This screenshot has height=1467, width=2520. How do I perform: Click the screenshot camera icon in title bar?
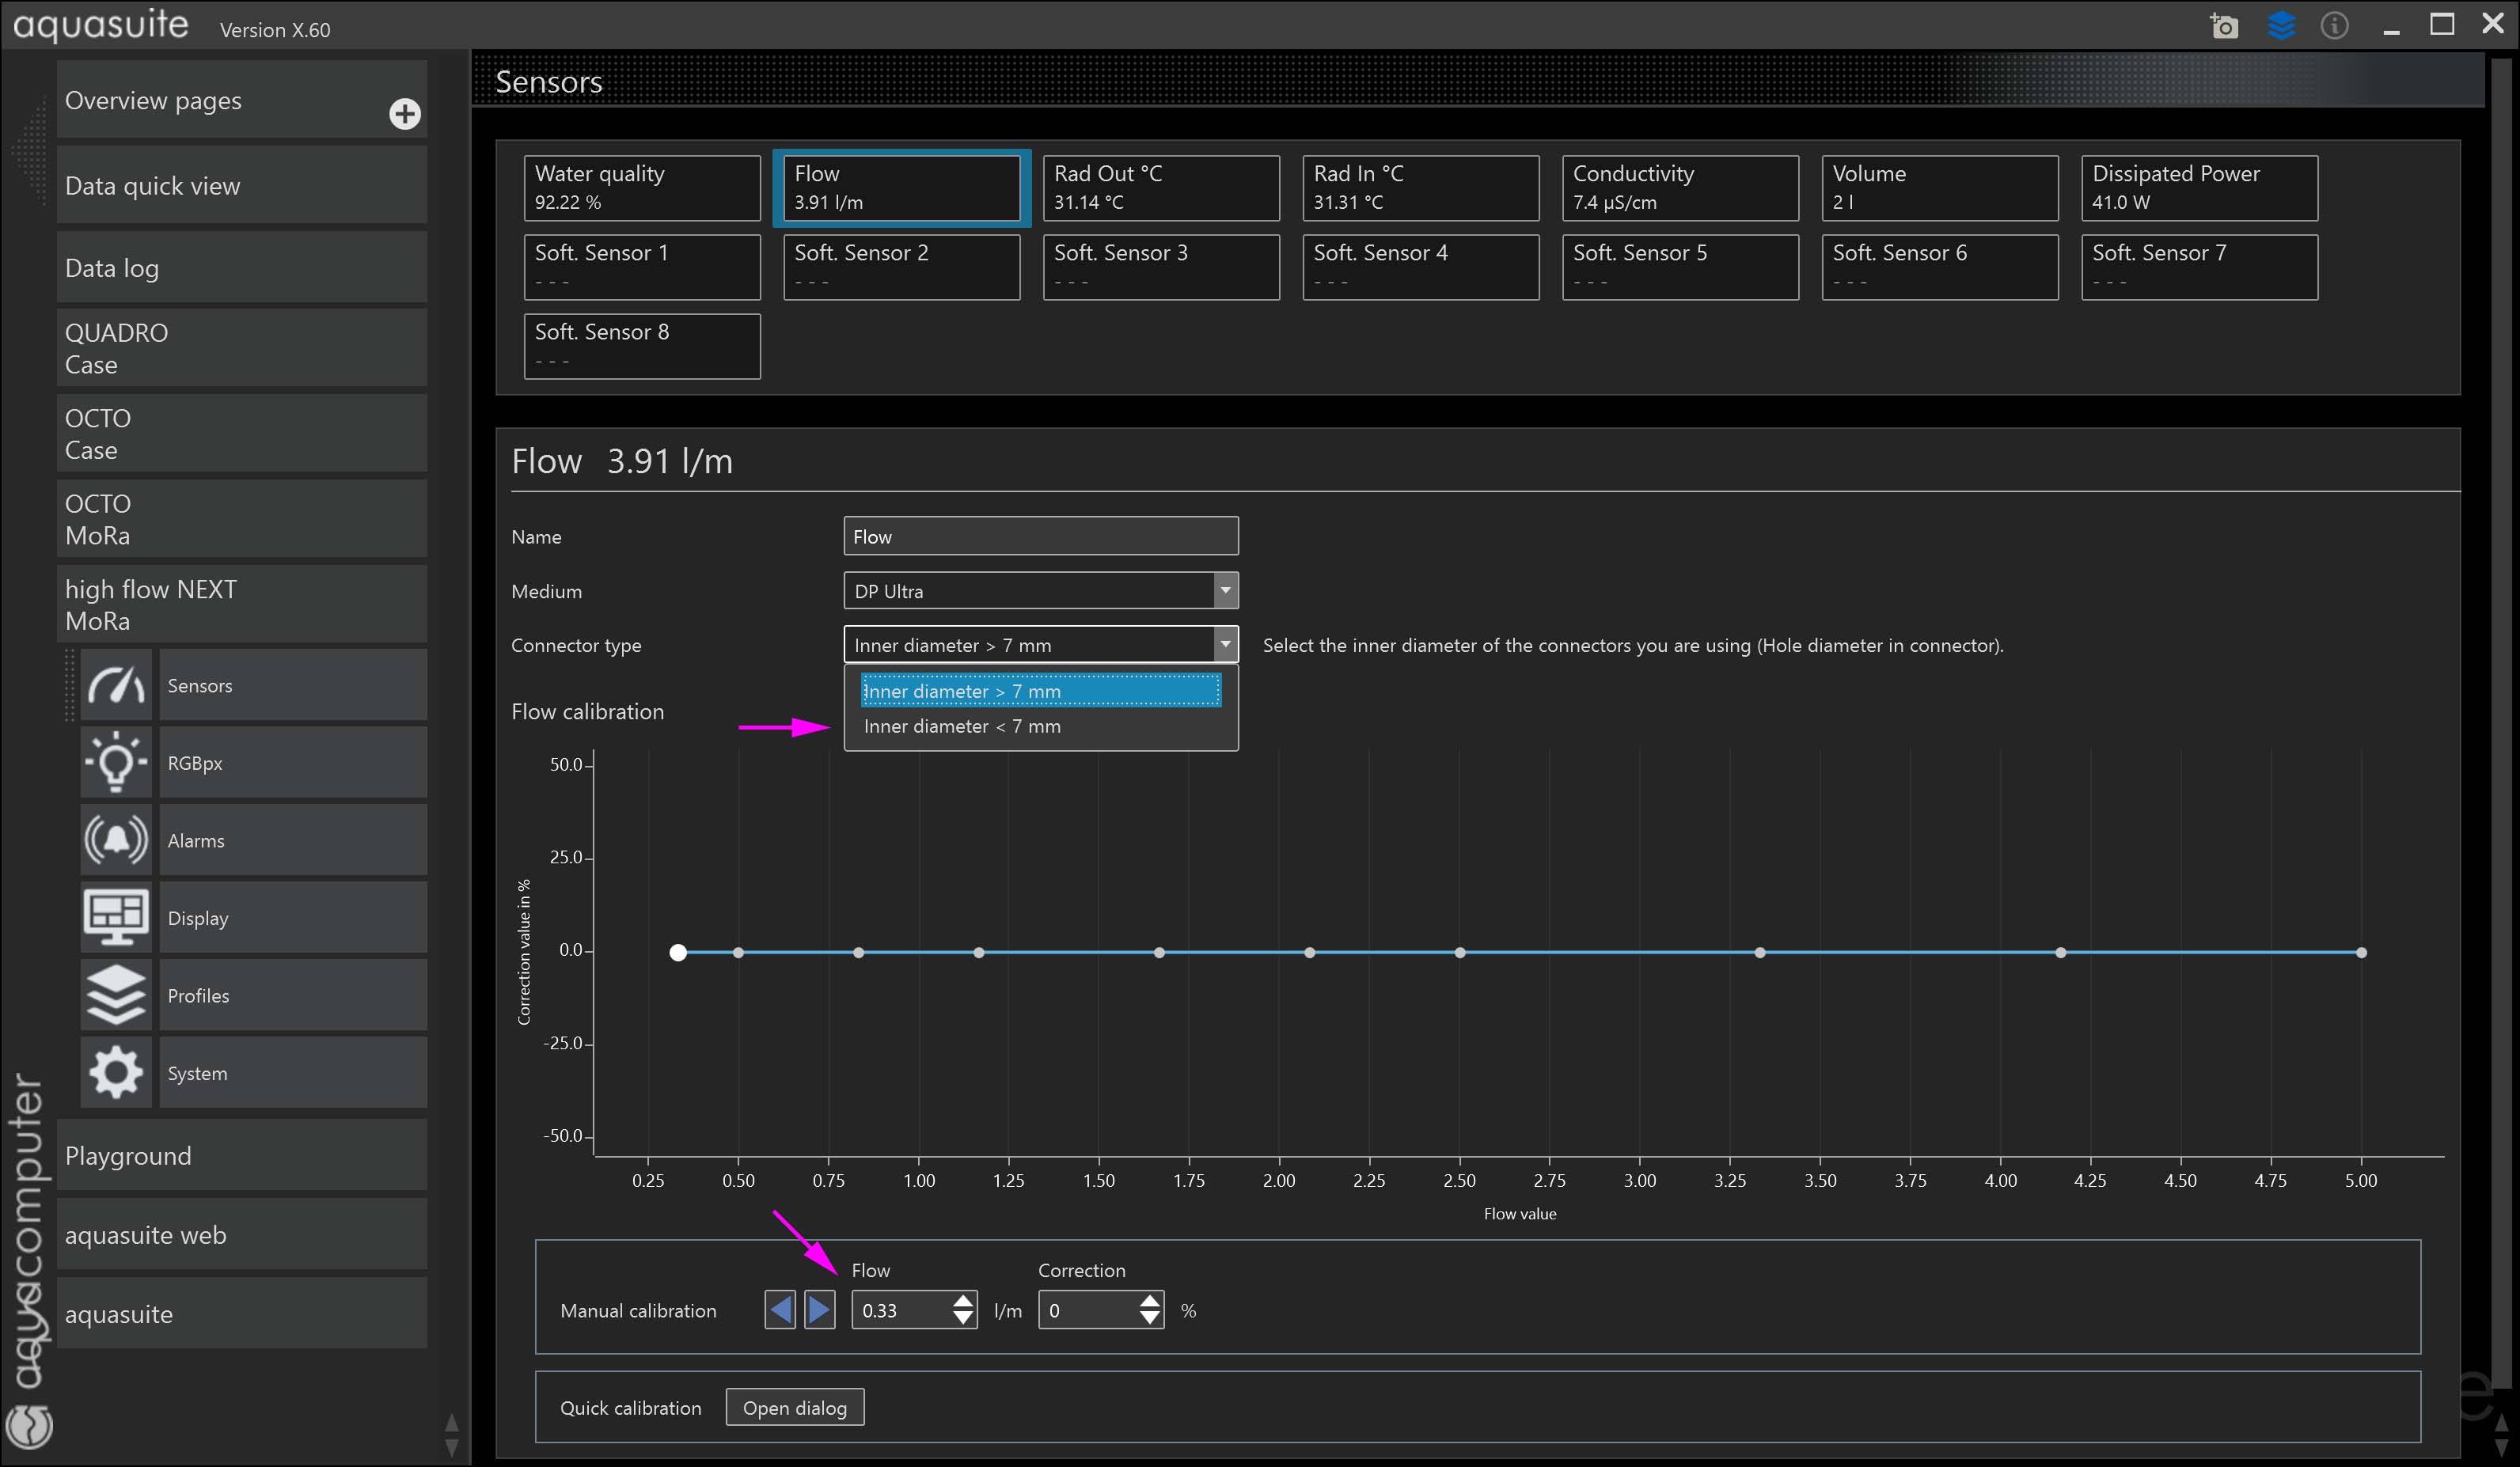(2224, 26)
